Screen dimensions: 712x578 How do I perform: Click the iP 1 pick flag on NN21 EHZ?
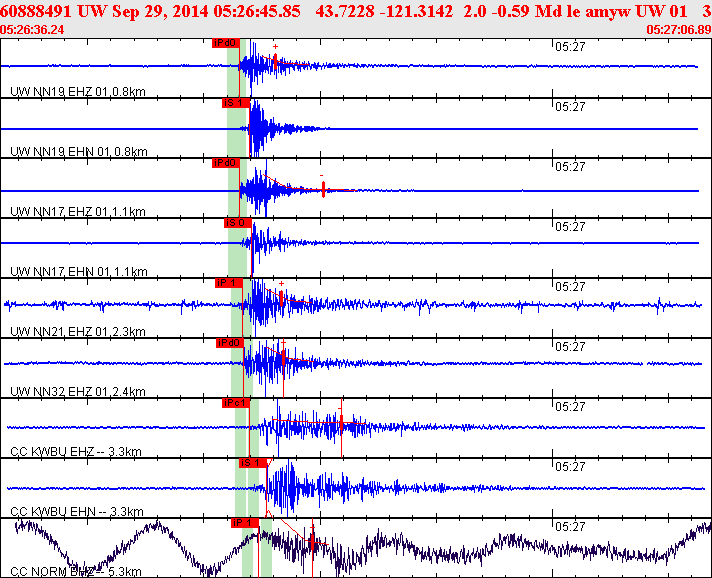coord(229,283)
